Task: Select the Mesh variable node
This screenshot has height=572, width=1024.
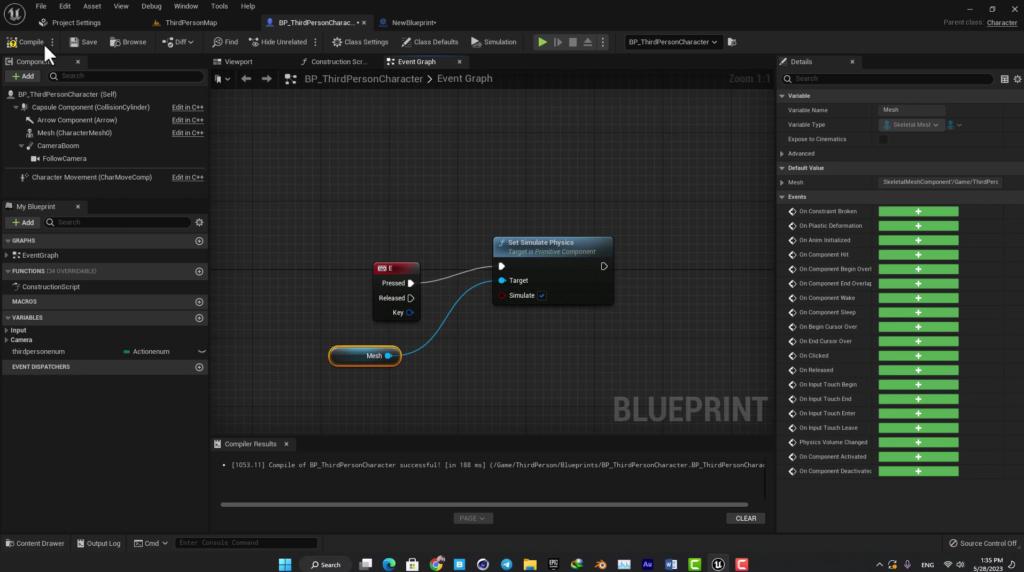Action: [365, 356]
